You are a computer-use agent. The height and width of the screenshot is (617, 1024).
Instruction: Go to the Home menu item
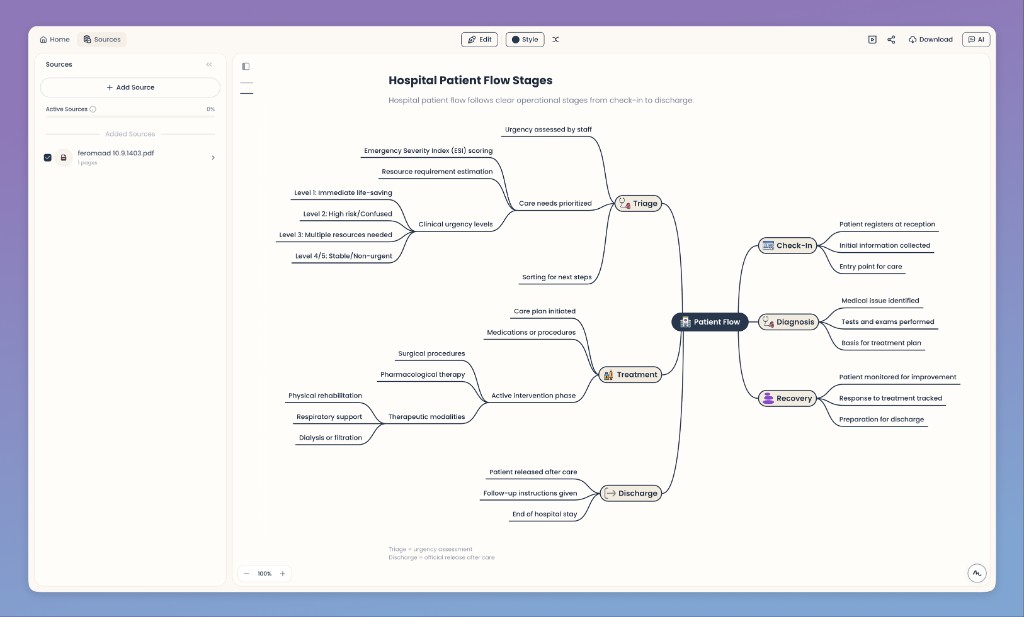click(53, 39)
